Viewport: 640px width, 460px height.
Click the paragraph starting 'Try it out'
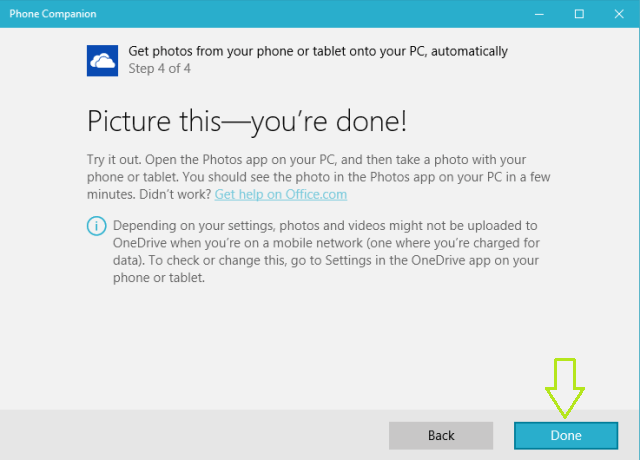[319, 177]
